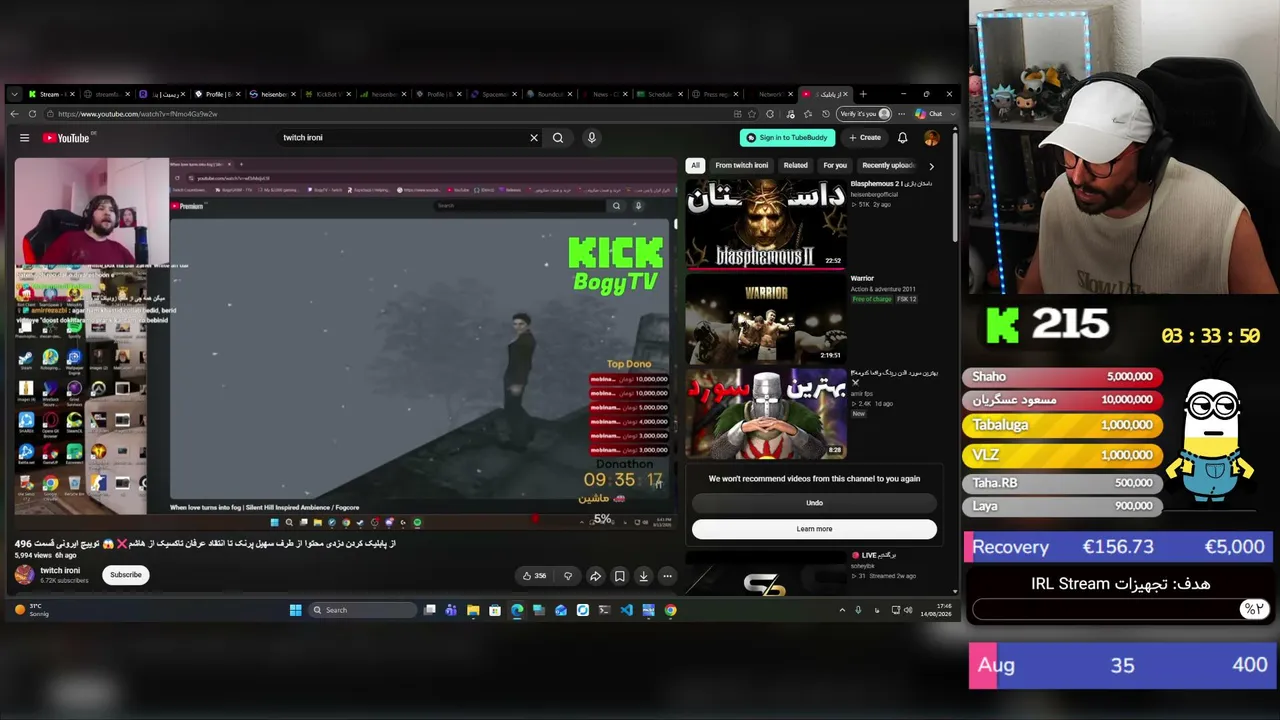Image resolution: width=1280 pixels, height=720 pixels.
Task: Open the weather widget showing 31°C
Action: [x=31, y=610]
